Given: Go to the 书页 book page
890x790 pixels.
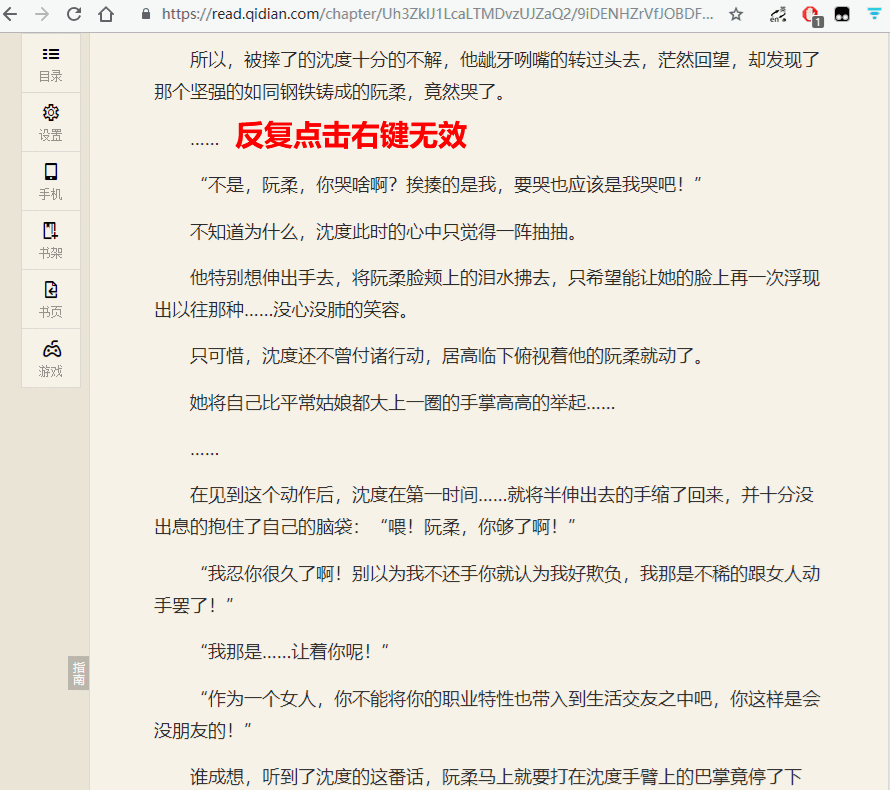Looking at the screenshot, I should (51, 300).
